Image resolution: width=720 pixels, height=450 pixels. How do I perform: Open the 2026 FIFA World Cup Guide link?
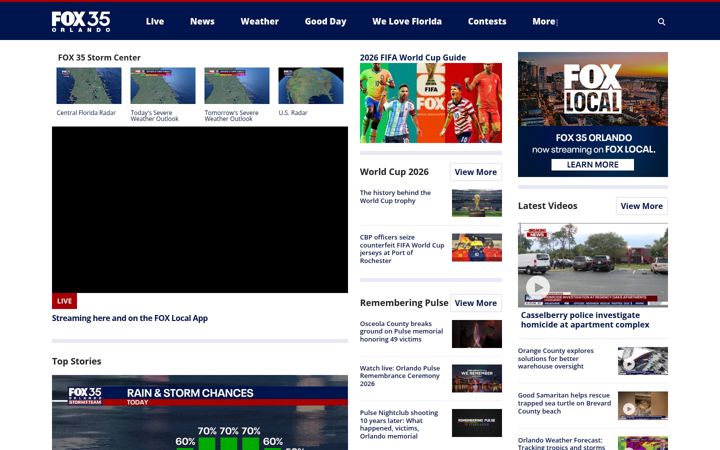click(413, 57)
